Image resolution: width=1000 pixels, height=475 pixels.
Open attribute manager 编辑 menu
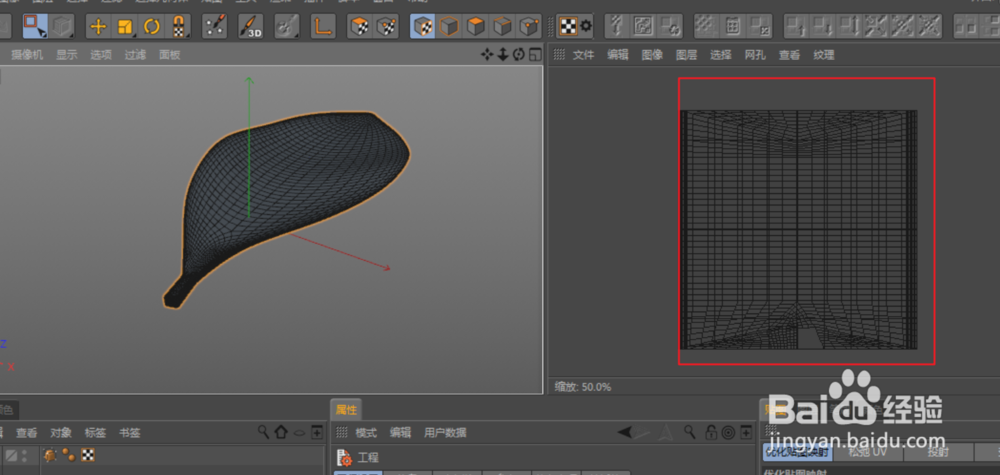(x=401, y=433)
